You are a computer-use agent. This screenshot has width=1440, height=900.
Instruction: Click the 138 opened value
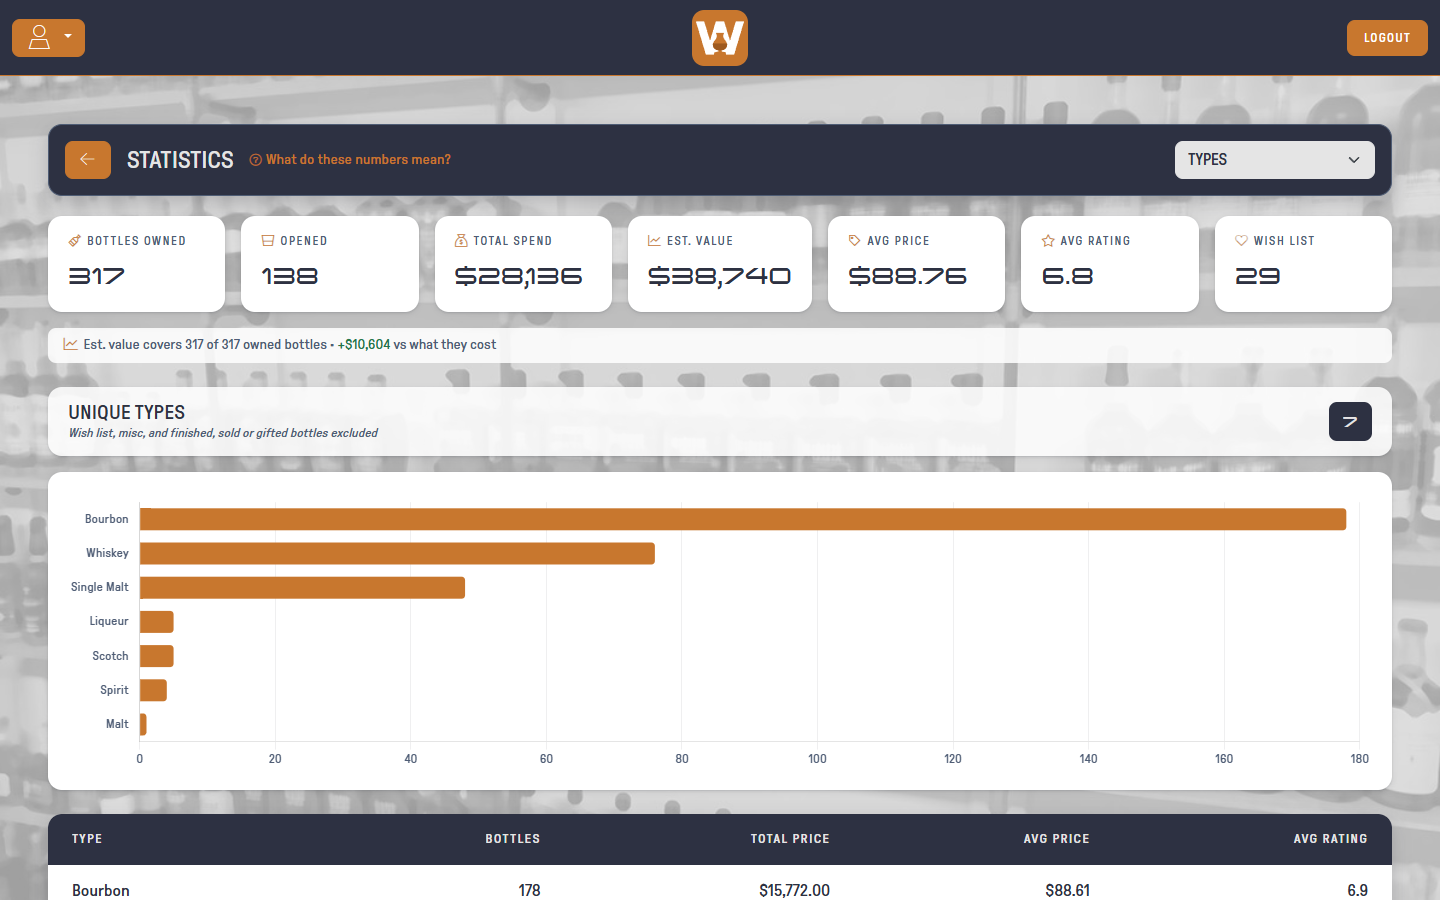click(290, 276)
